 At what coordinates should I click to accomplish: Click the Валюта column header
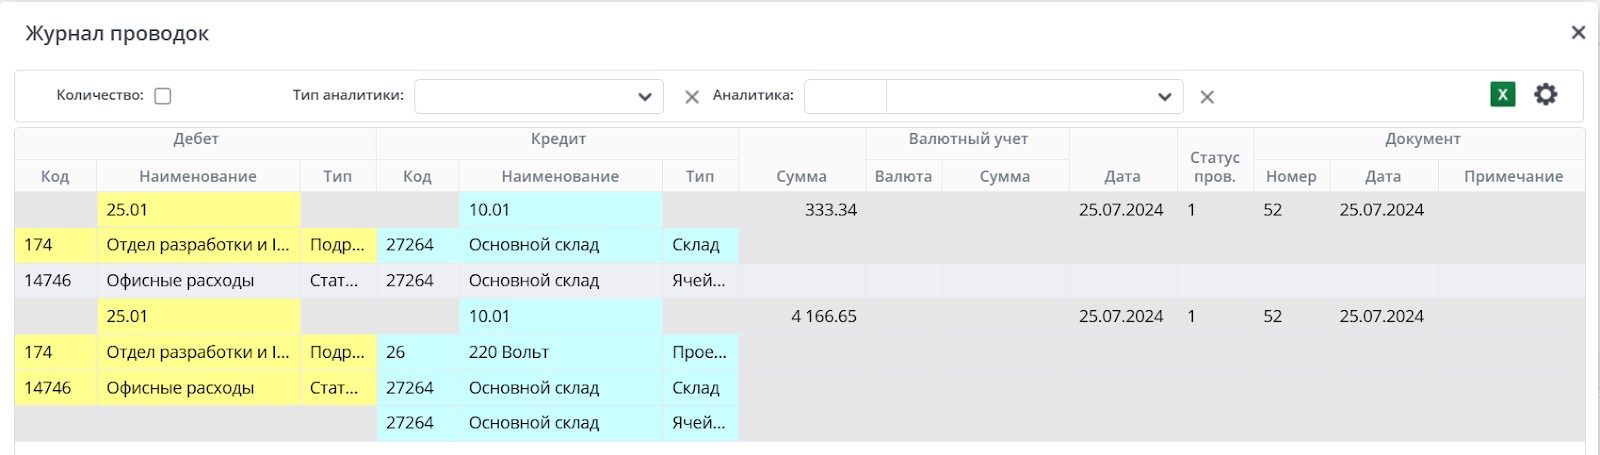(x=902, y=176)
